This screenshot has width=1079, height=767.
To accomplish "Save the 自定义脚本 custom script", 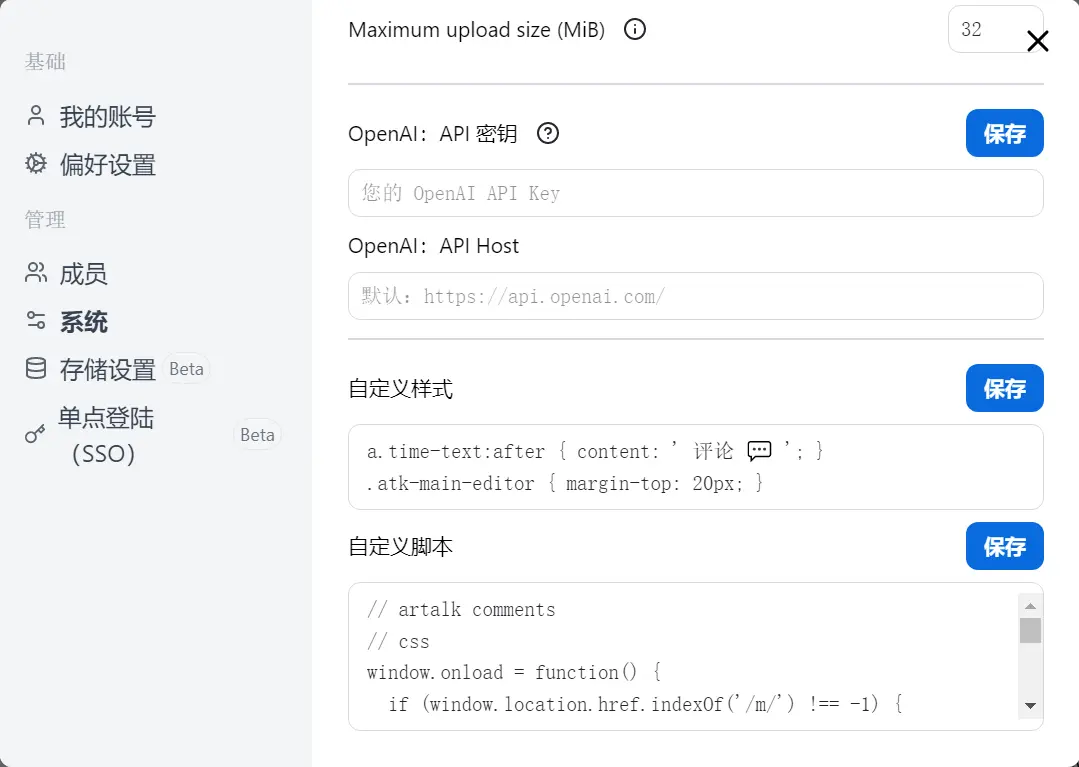I will [x=1004, y=546].
